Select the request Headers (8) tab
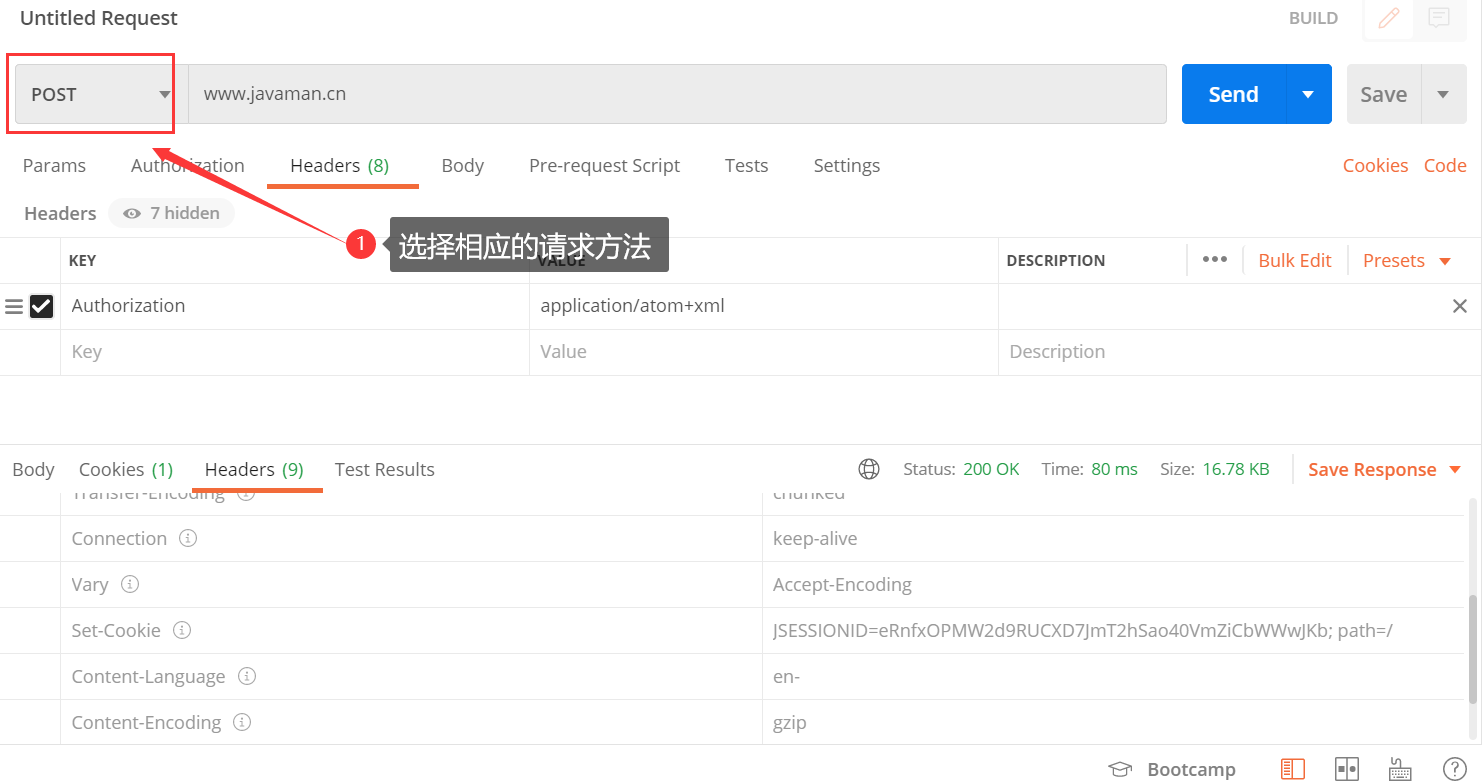 click(340, 166)
